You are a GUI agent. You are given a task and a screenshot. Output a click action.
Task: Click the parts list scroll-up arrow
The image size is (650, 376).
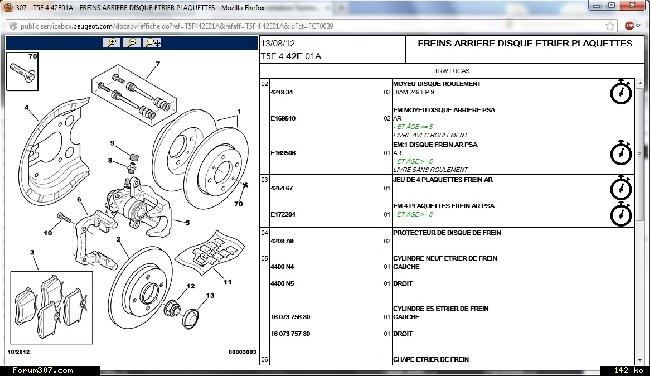[x=640, y=83]
